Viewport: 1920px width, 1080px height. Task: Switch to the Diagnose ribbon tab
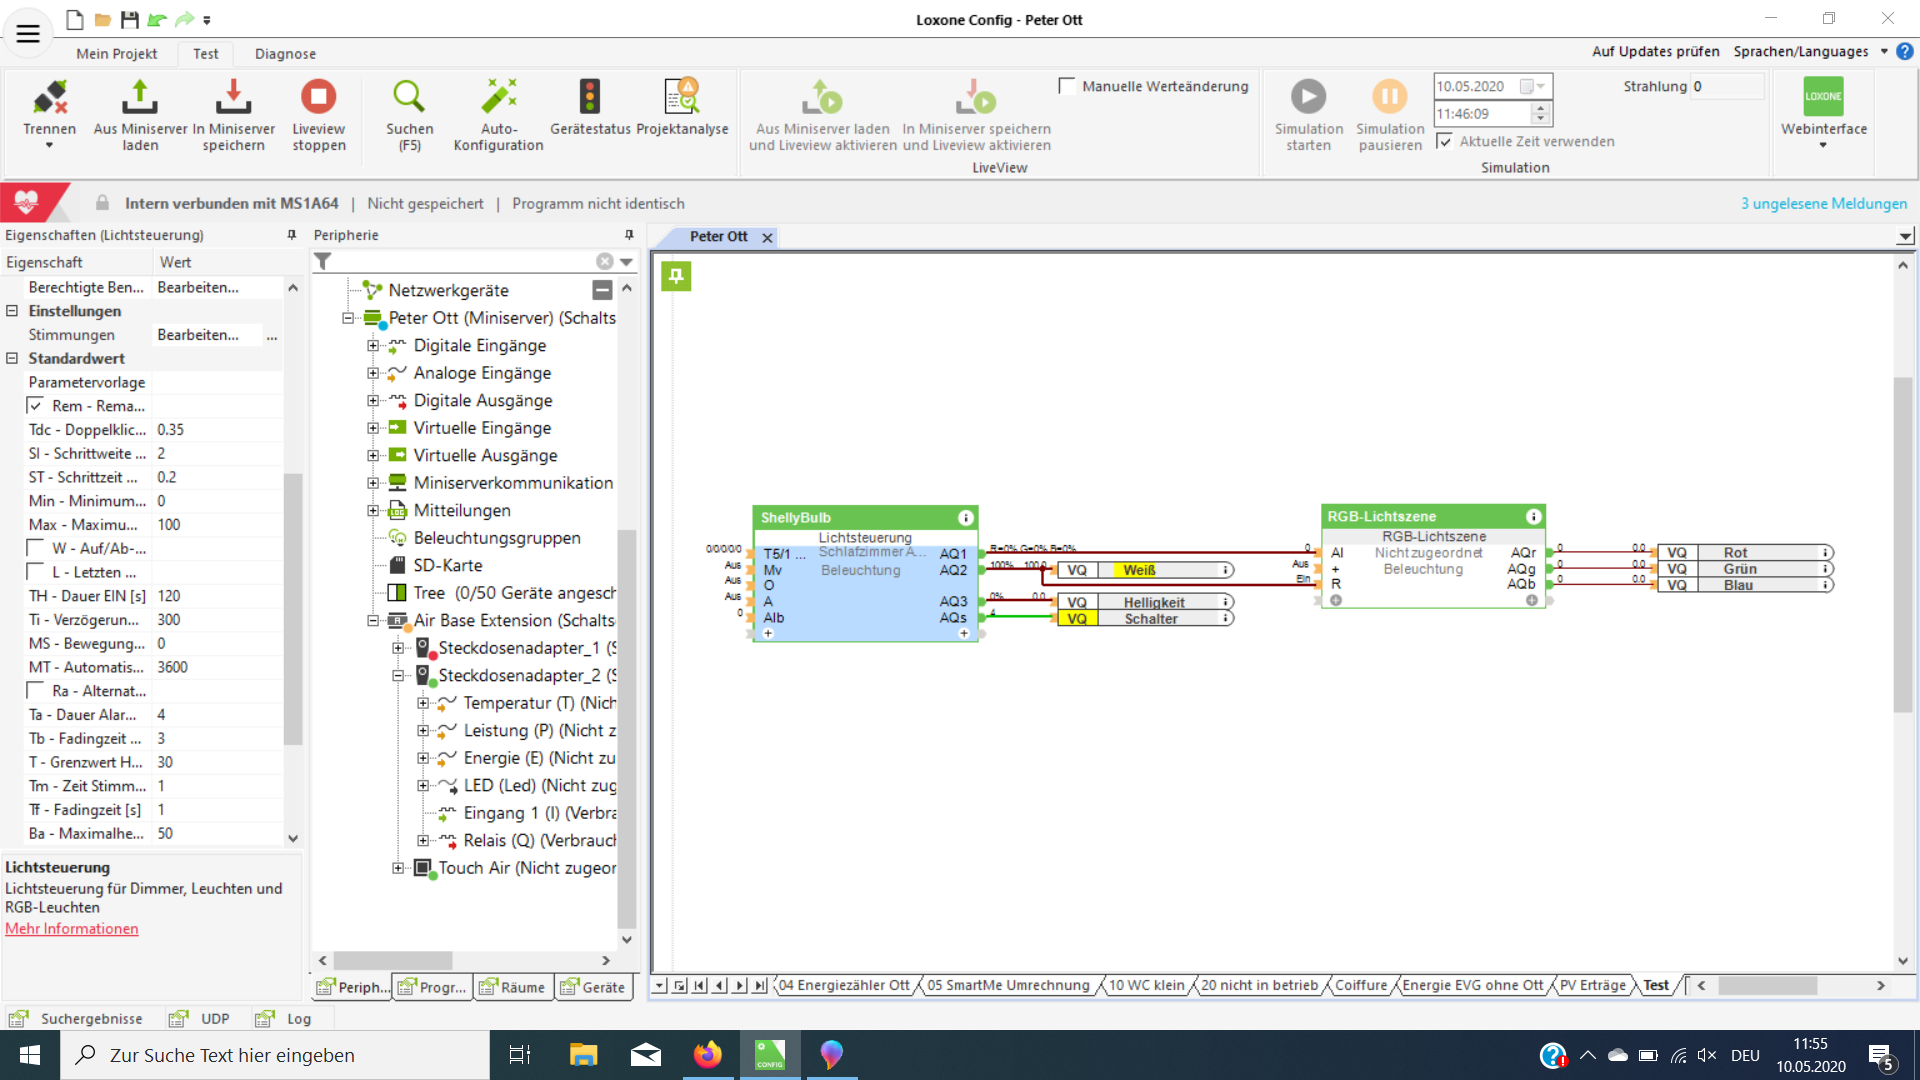[285, 54]
